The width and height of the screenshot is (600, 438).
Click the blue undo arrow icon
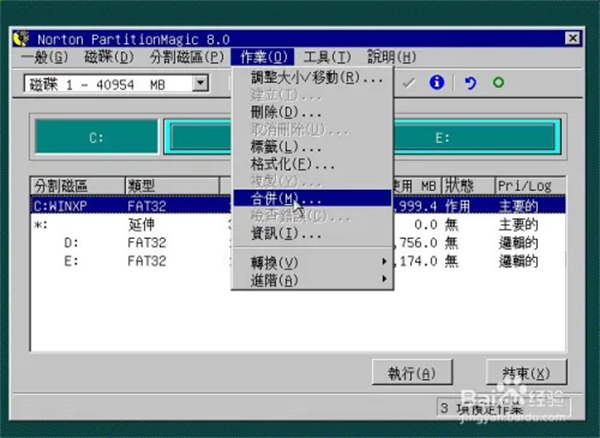[470, 83]
